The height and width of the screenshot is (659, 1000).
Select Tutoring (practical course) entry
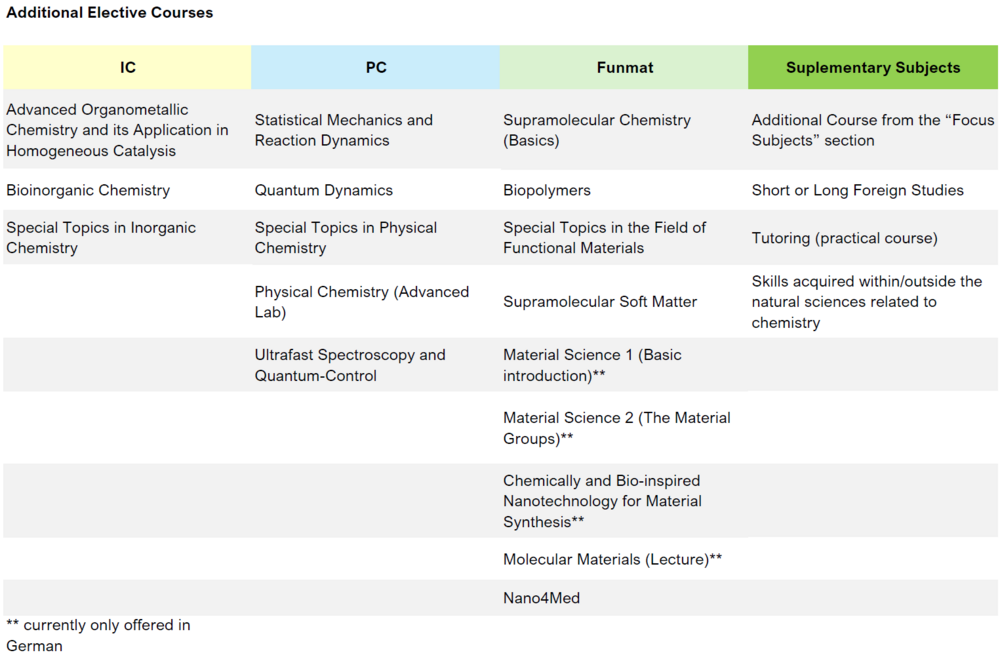844,238
